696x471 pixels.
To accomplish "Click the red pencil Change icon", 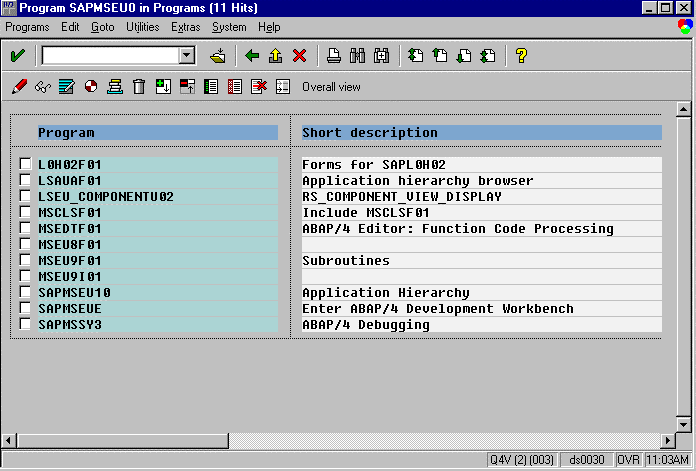I will pos(18,87).
